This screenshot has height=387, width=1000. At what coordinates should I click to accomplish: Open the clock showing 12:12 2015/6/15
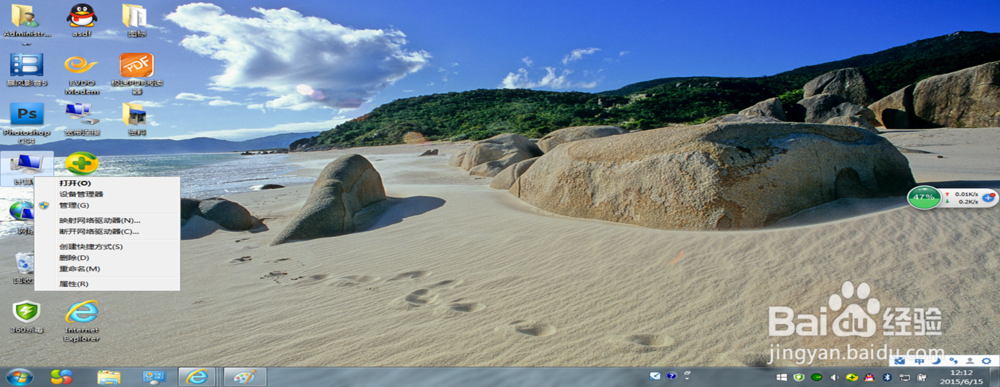pos(963,377)
